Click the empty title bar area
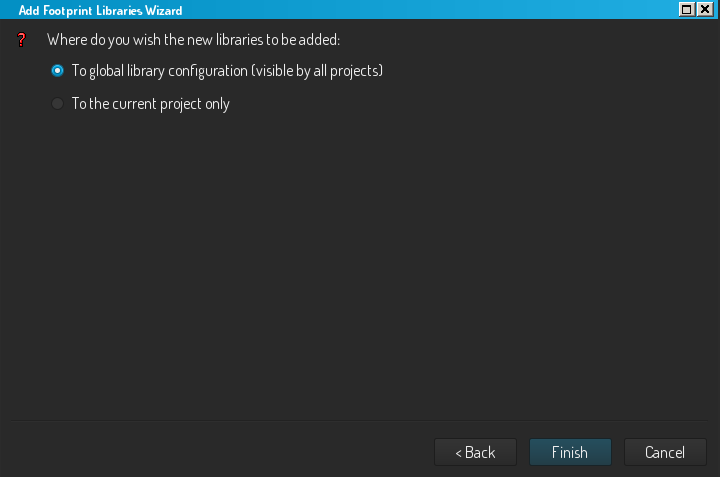 pos(420,9)
